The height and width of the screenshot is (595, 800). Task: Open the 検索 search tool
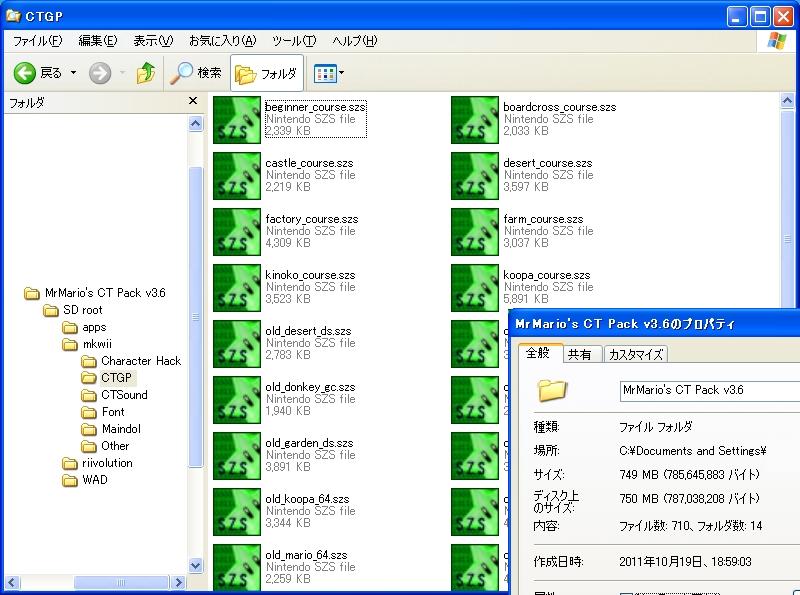[196, 73]
